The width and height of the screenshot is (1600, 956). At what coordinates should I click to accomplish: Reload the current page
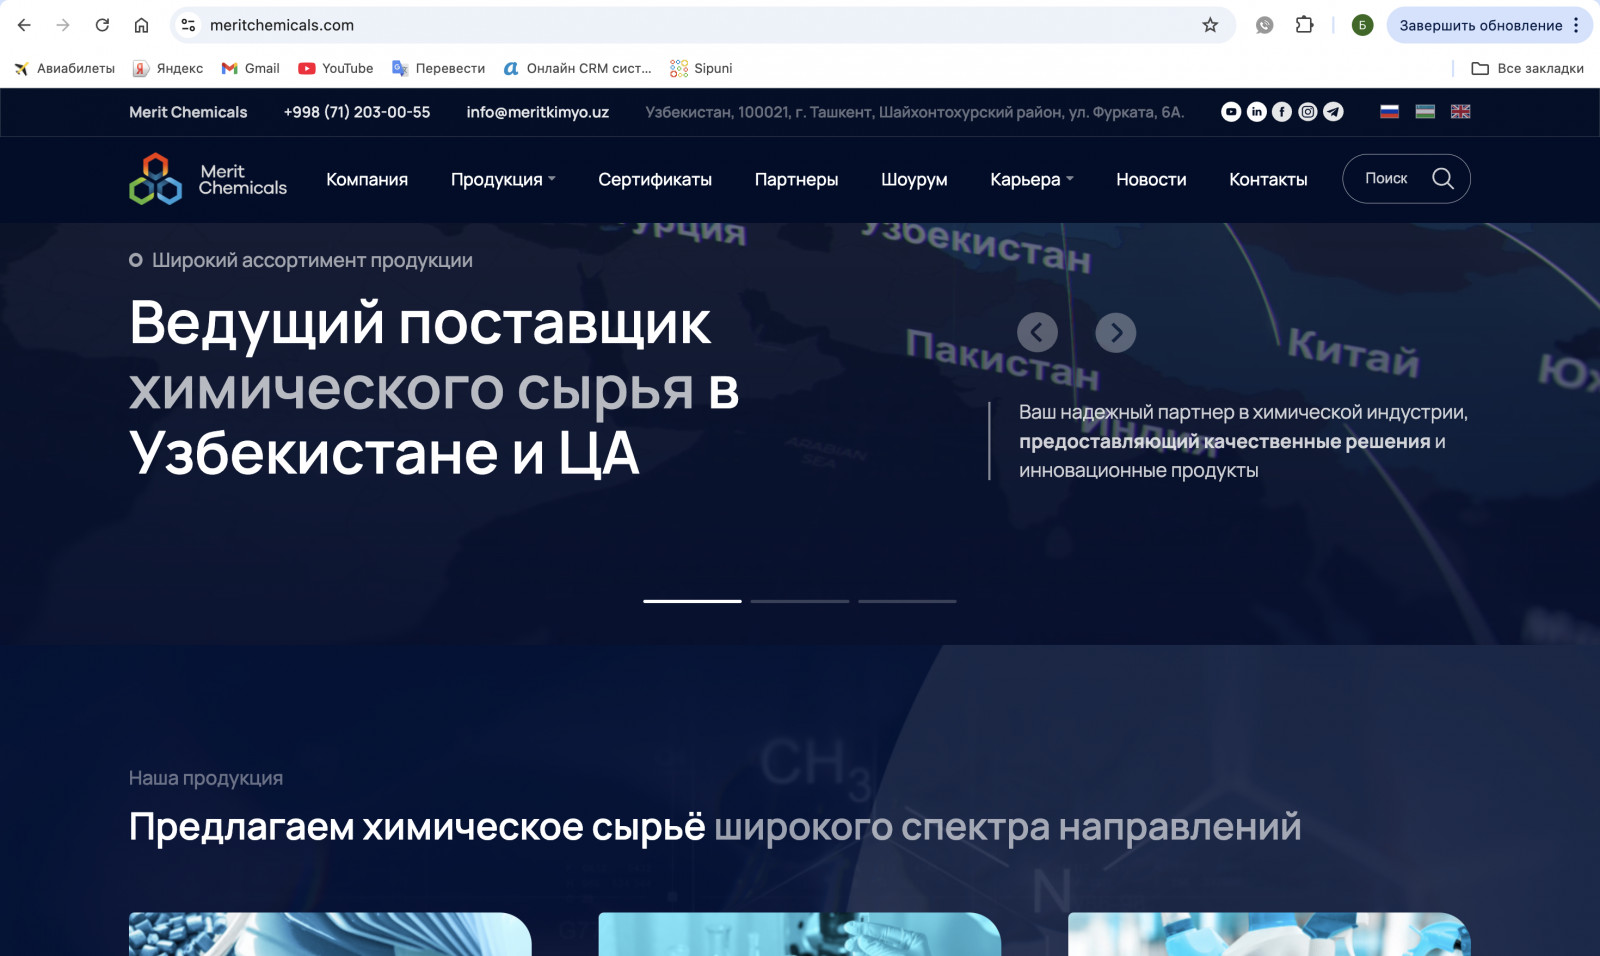click(102, 25)
